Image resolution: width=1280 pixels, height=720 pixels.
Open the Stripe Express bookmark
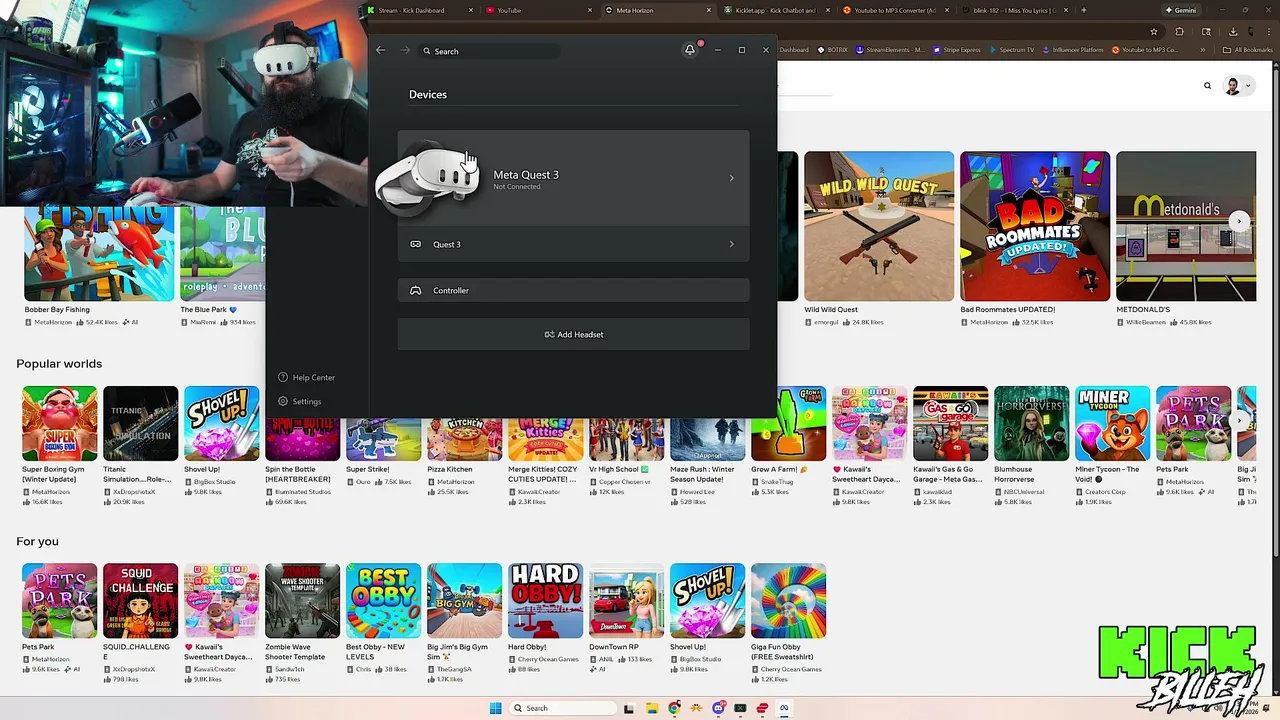click(957, 49)
